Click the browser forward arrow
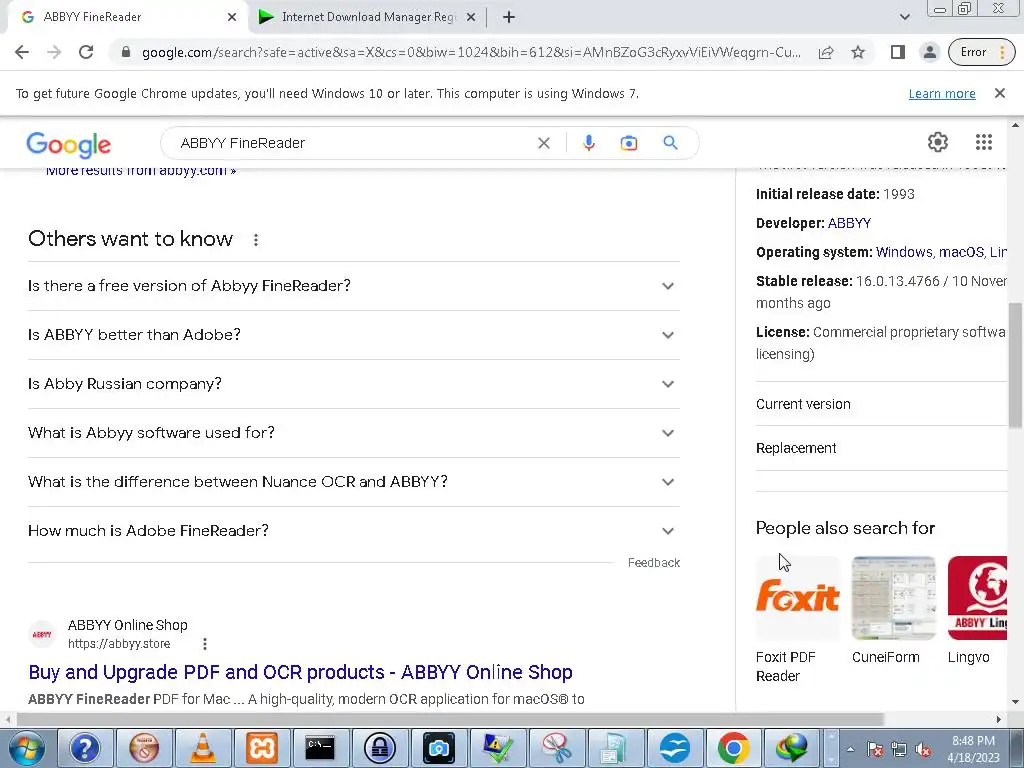1024x768 pixels. click(x=54, y=52)
